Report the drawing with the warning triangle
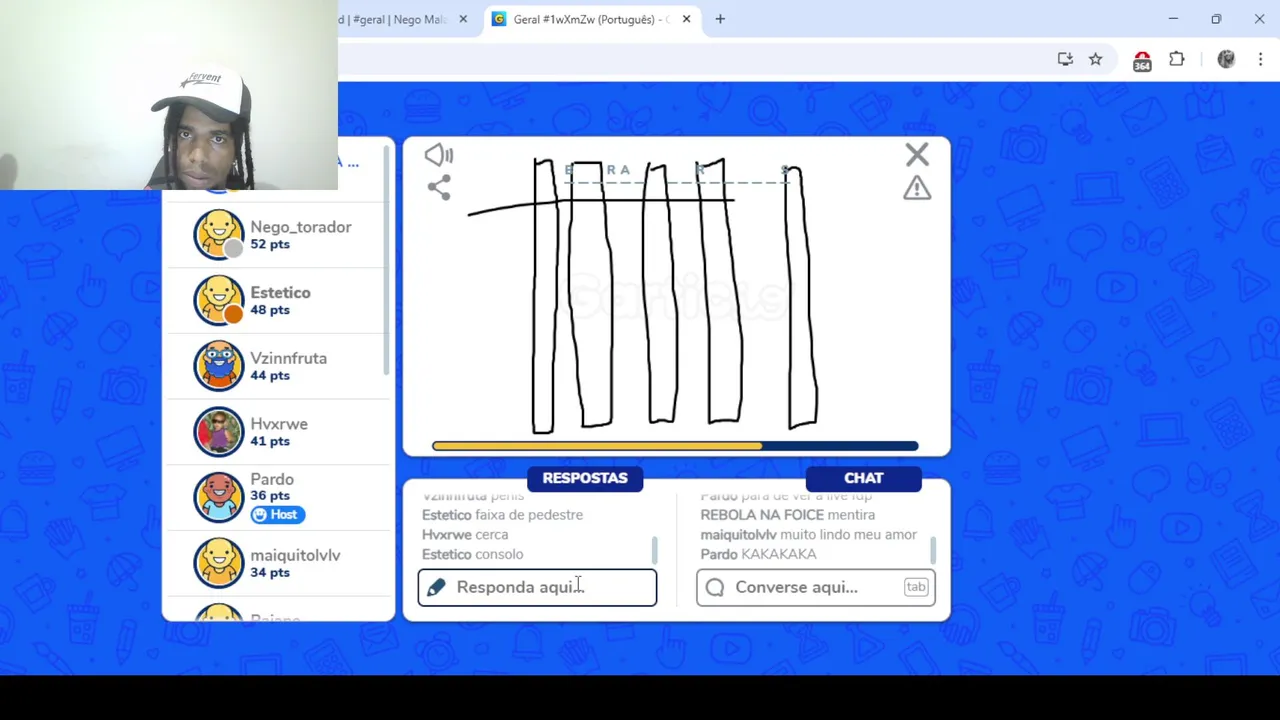The image size is (1280, 720). pyautogui.click(x=917, y=188)
